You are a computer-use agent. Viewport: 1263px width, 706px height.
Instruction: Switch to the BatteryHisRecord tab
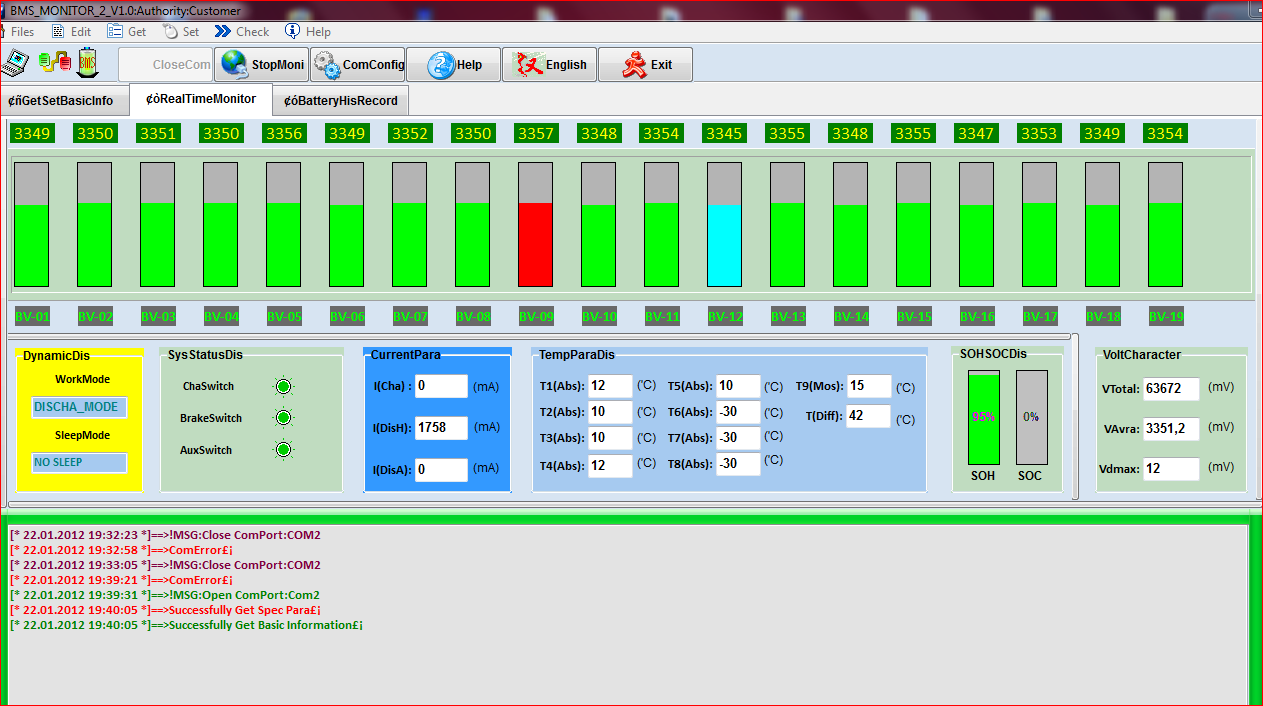340,101
